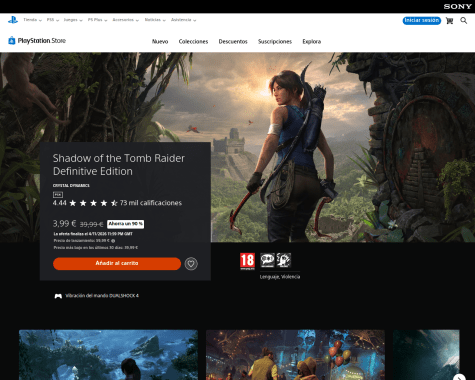Image resolution: width=475 pixels, height=380 pixels.
Task: Click the 3,99 € current price
Action: point(64,224)
